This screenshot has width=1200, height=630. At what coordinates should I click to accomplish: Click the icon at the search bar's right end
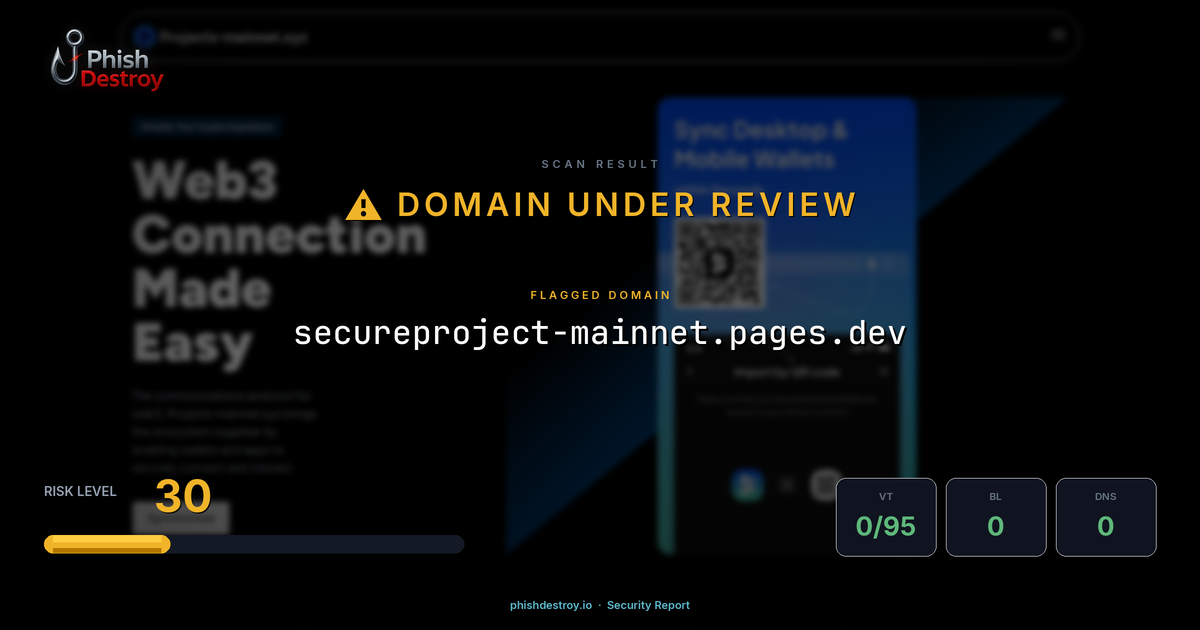pos(1059,35)
